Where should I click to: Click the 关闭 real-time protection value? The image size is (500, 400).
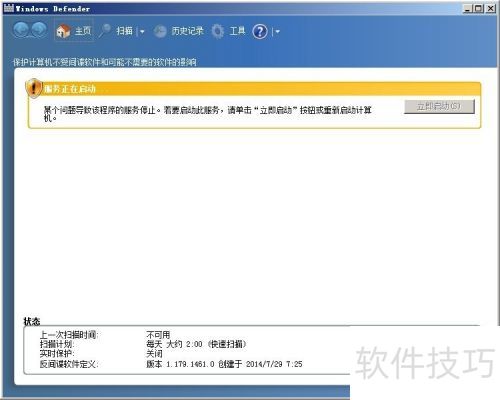pyautogui.click(x=154, y=353)
